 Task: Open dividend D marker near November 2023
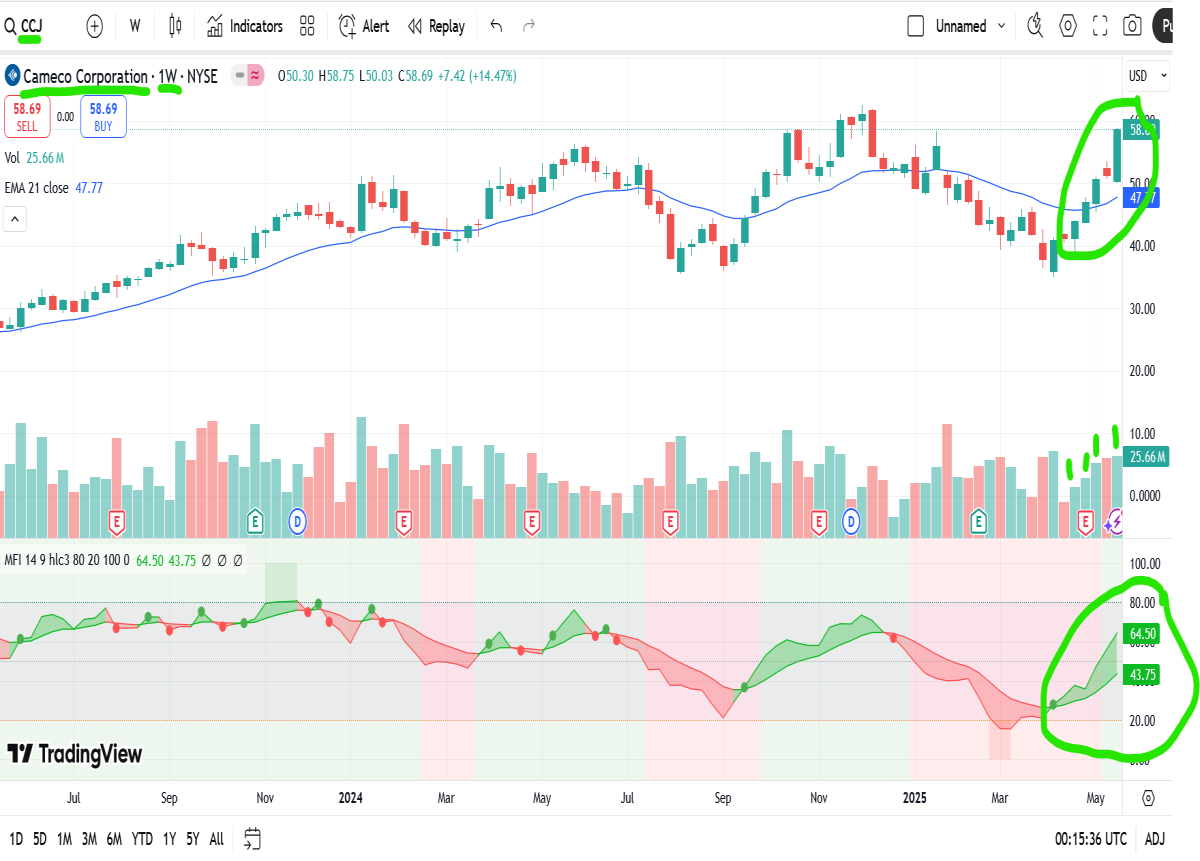click(x=297, y=520)
